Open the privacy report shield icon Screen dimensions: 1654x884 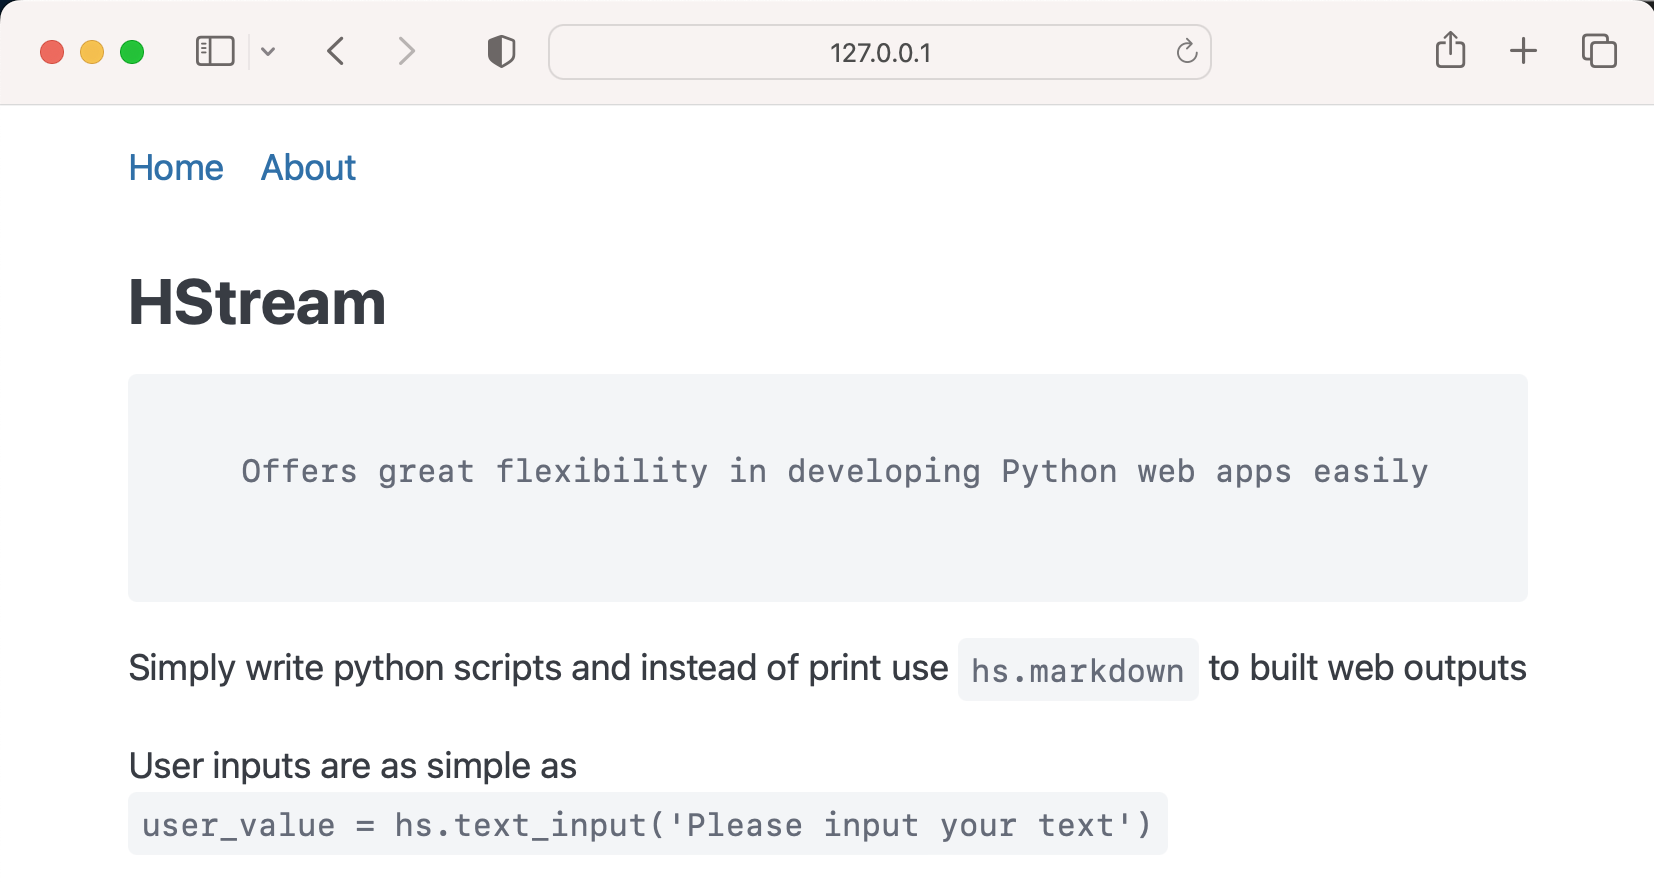501,51
